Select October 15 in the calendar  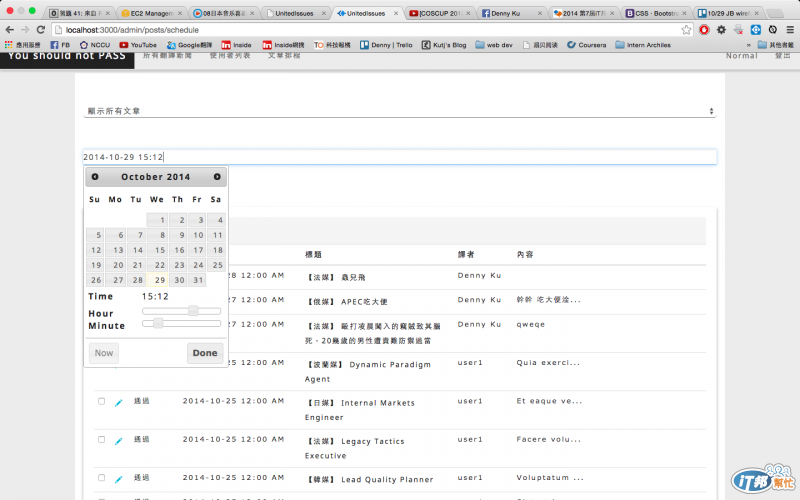point(157,250)
